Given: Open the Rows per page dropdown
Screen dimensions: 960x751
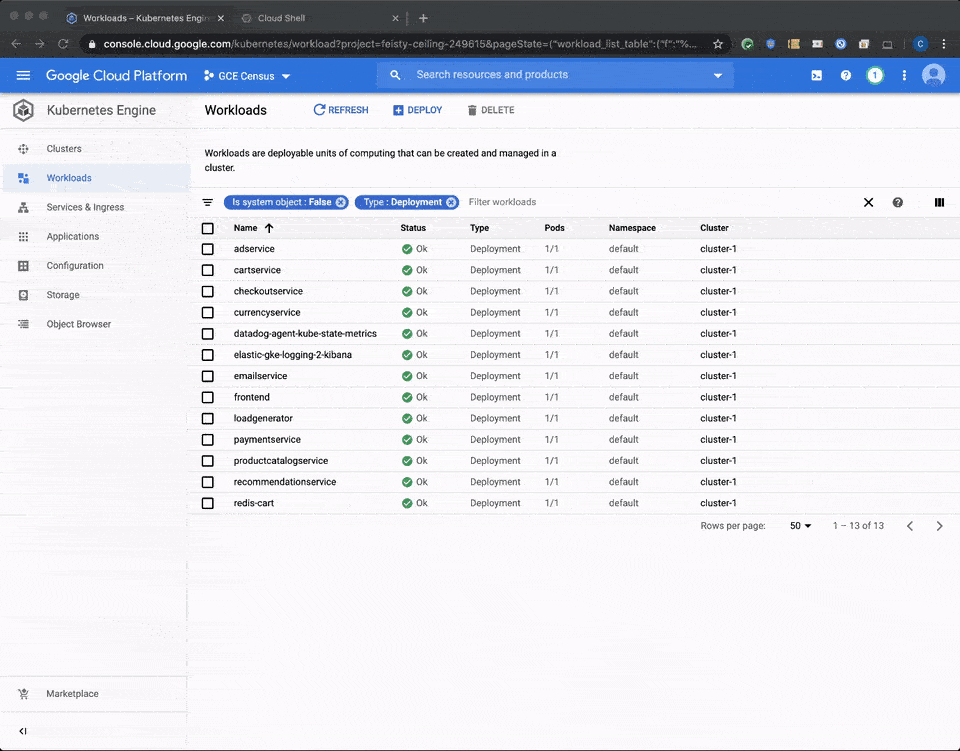Looking at the screenshot, I should click(800, 525).
